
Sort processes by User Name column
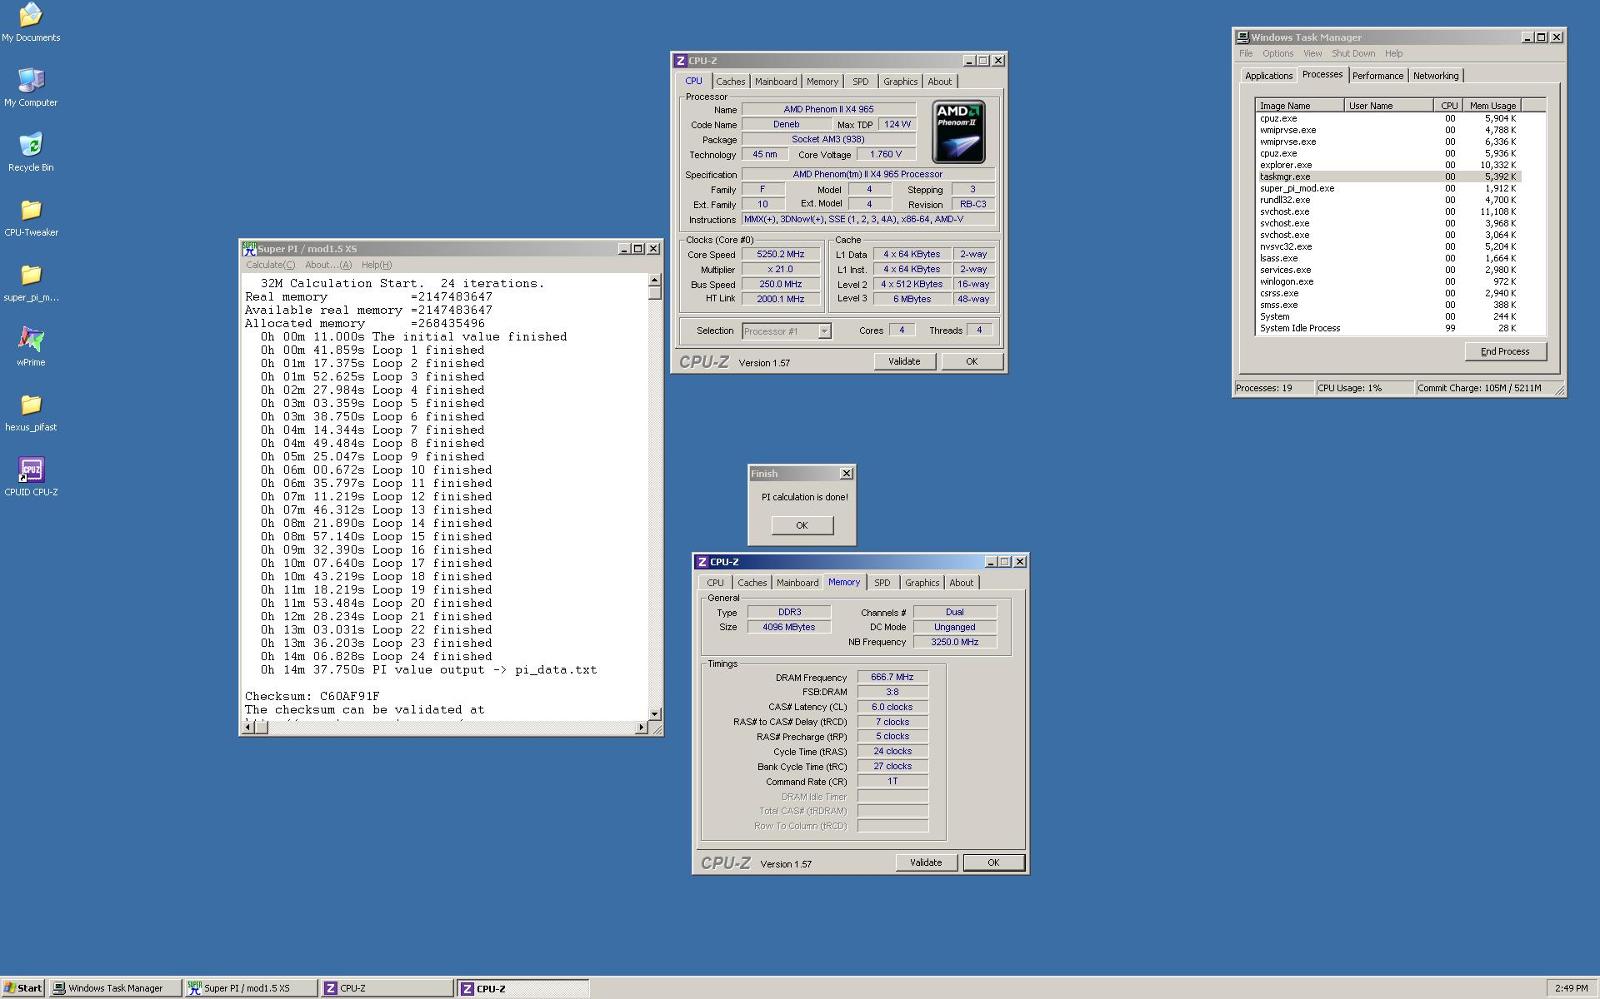click(1390, 106)
